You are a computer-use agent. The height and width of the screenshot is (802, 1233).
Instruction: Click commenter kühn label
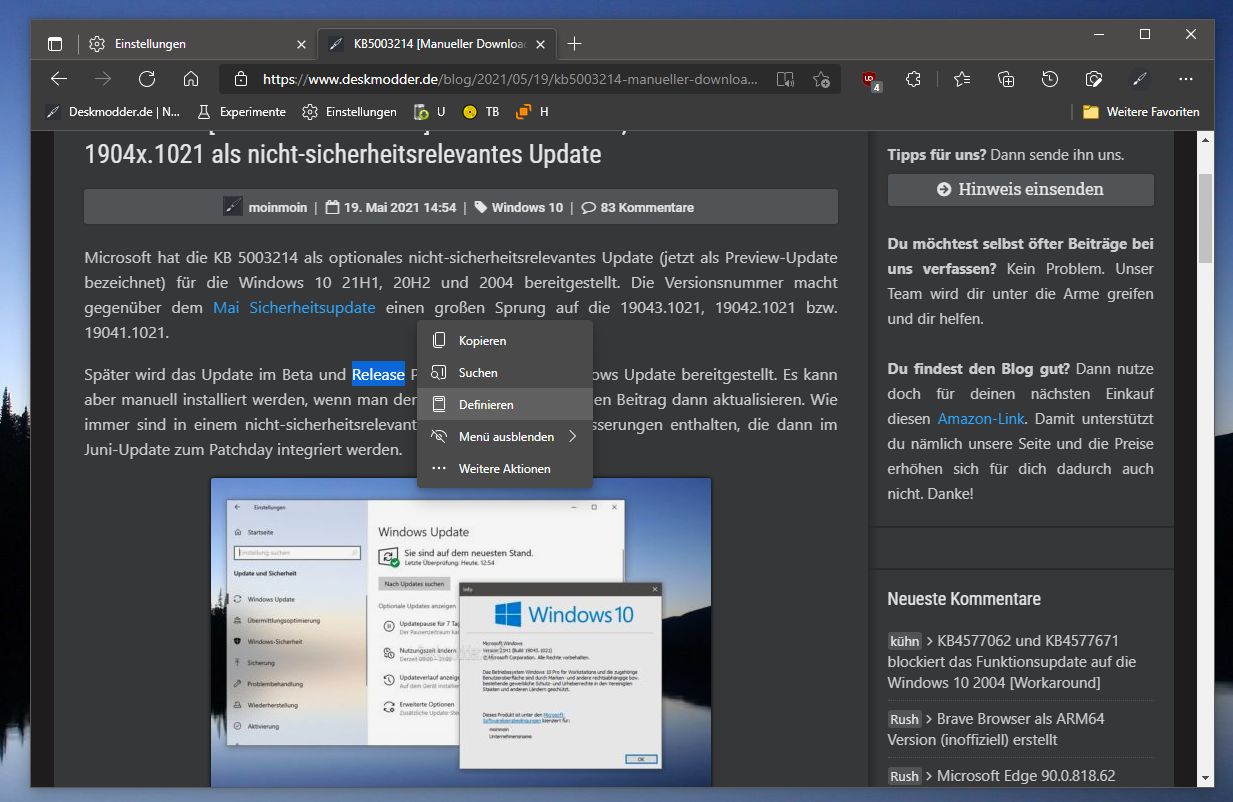click(x=904, y=641)
